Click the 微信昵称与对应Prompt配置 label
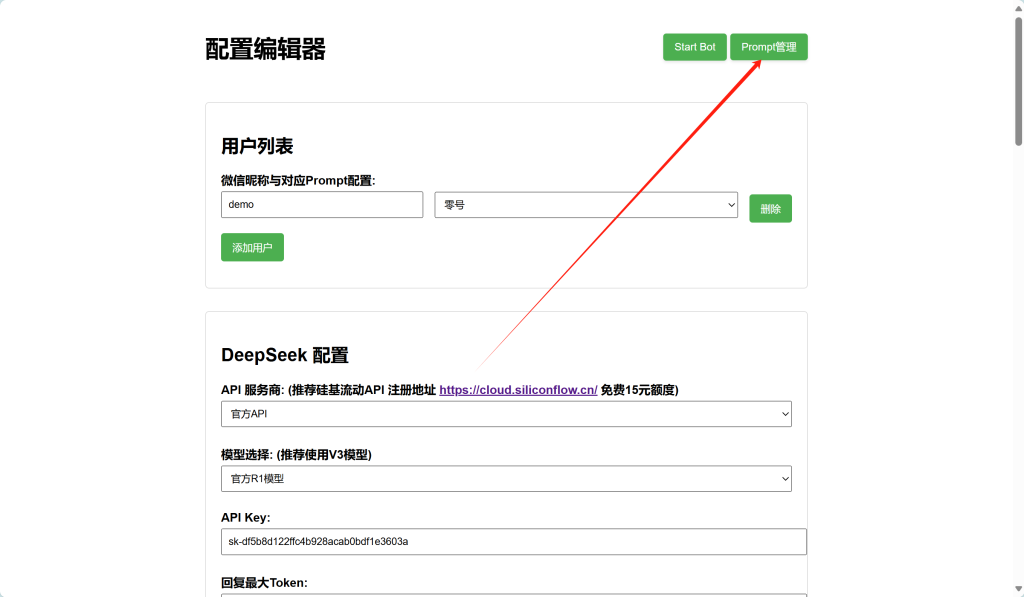Viewport: 1024px width, 597px height. 298,180
